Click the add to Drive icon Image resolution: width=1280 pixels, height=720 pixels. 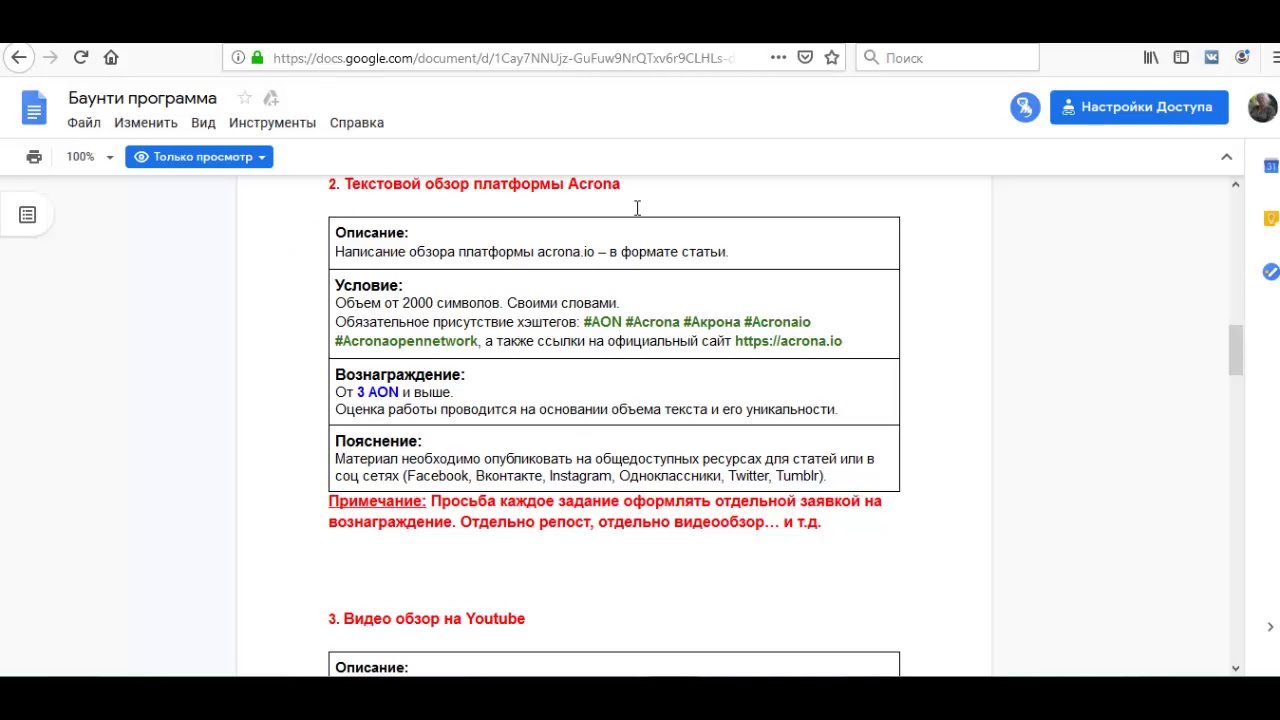tap(271, 98)
